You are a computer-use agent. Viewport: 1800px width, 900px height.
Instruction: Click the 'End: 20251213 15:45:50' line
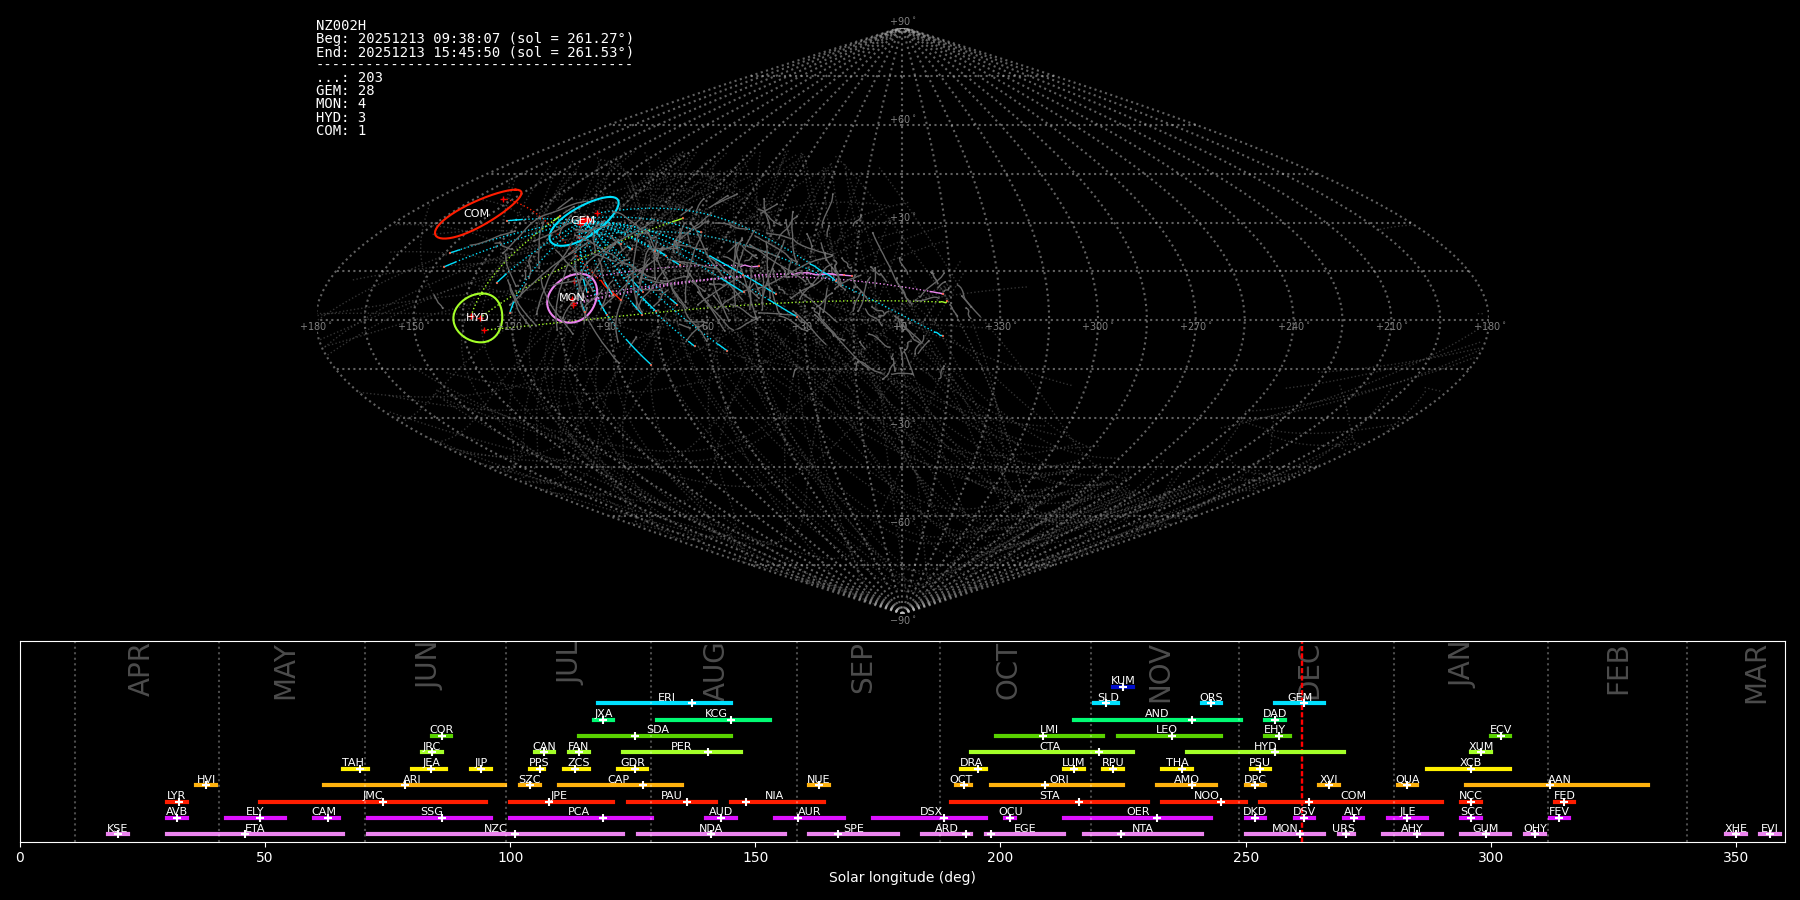tap(475, 52)
